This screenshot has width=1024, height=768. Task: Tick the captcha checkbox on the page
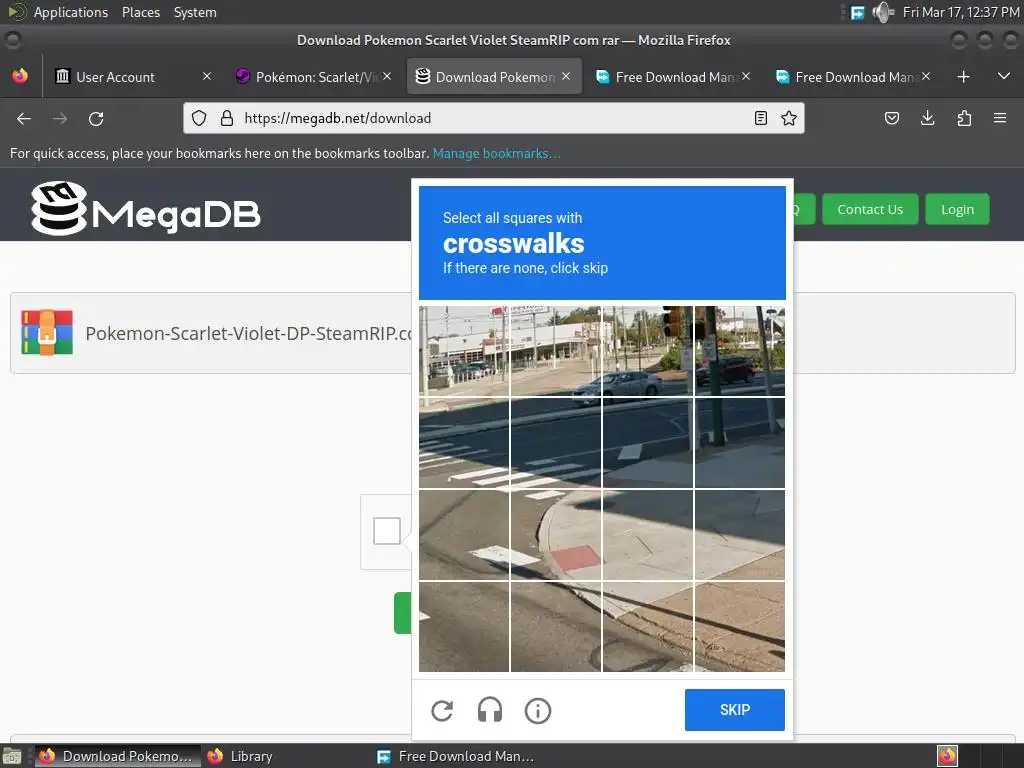click(x=387, y=531)
